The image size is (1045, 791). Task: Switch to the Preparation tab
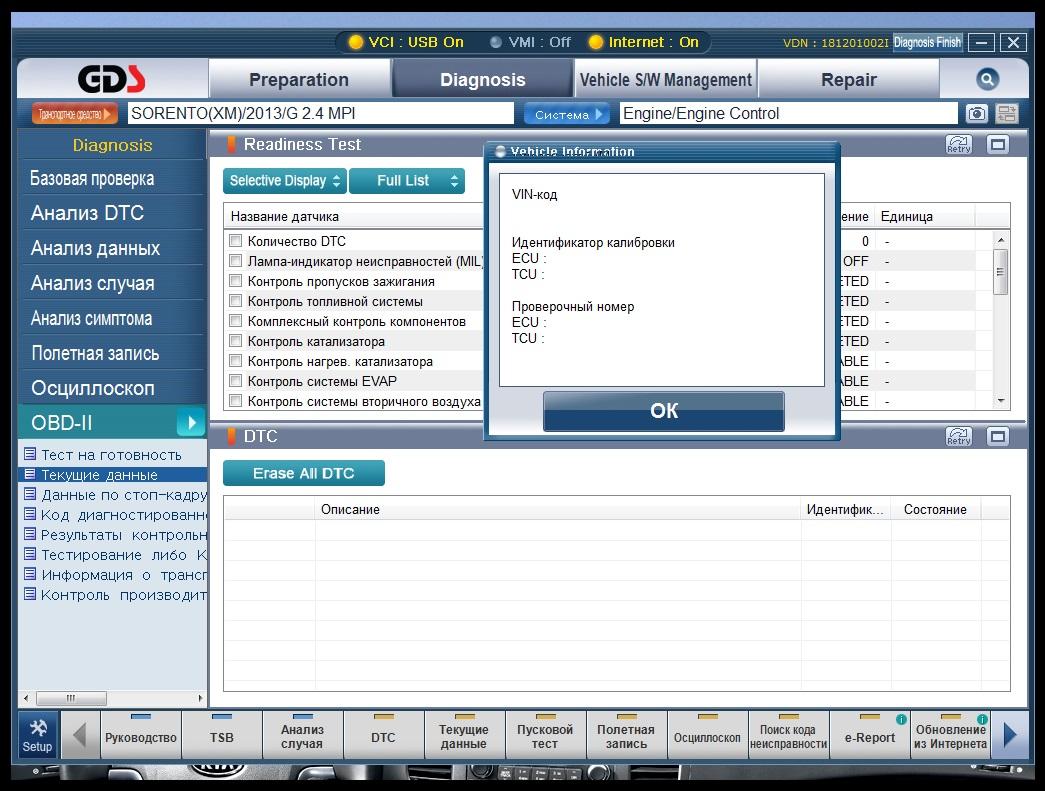pos(299,79)
